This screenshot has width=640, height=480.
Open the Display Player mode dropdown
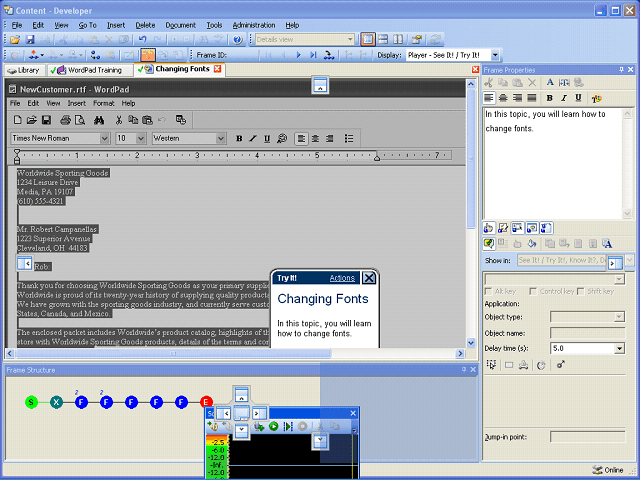[495, 55]
